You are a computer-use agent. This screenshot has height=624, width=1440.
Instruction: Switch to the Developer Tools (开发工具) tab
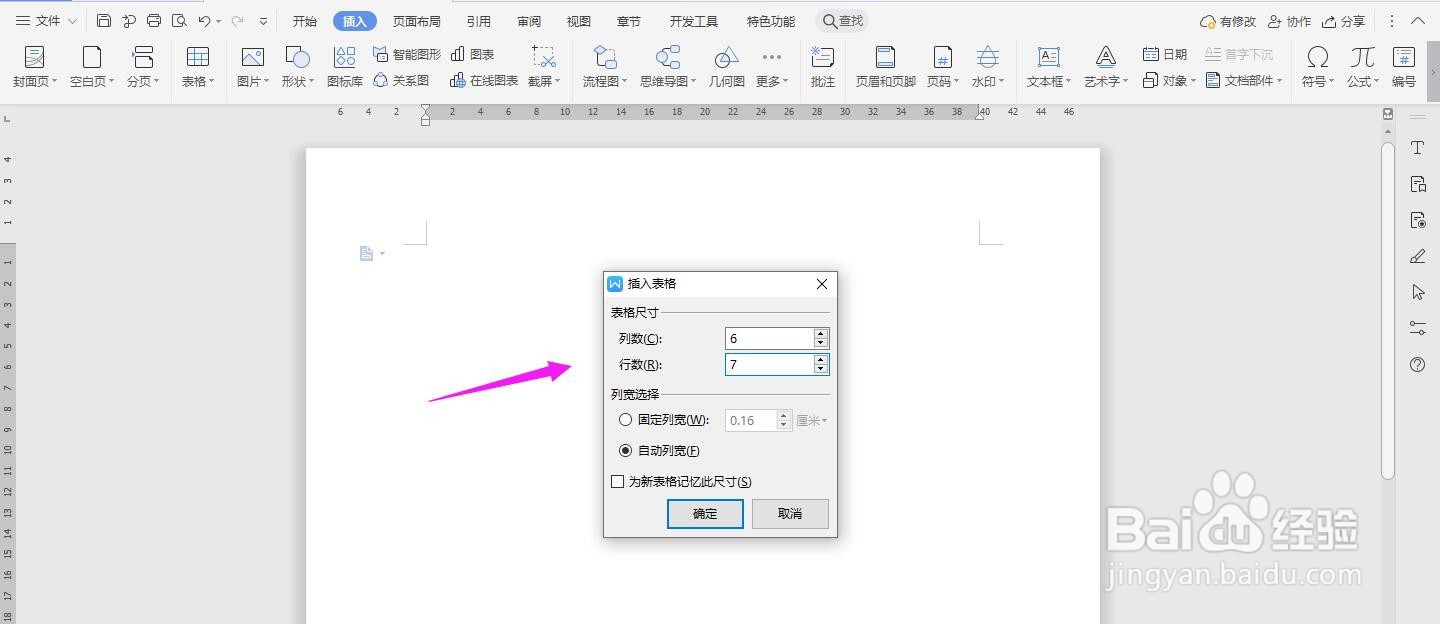tap(694, 21)
